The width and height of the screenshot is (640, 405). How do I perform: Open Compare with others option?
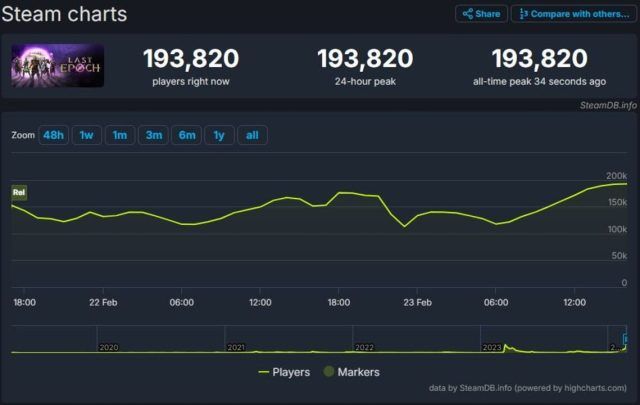pos(574,14)
